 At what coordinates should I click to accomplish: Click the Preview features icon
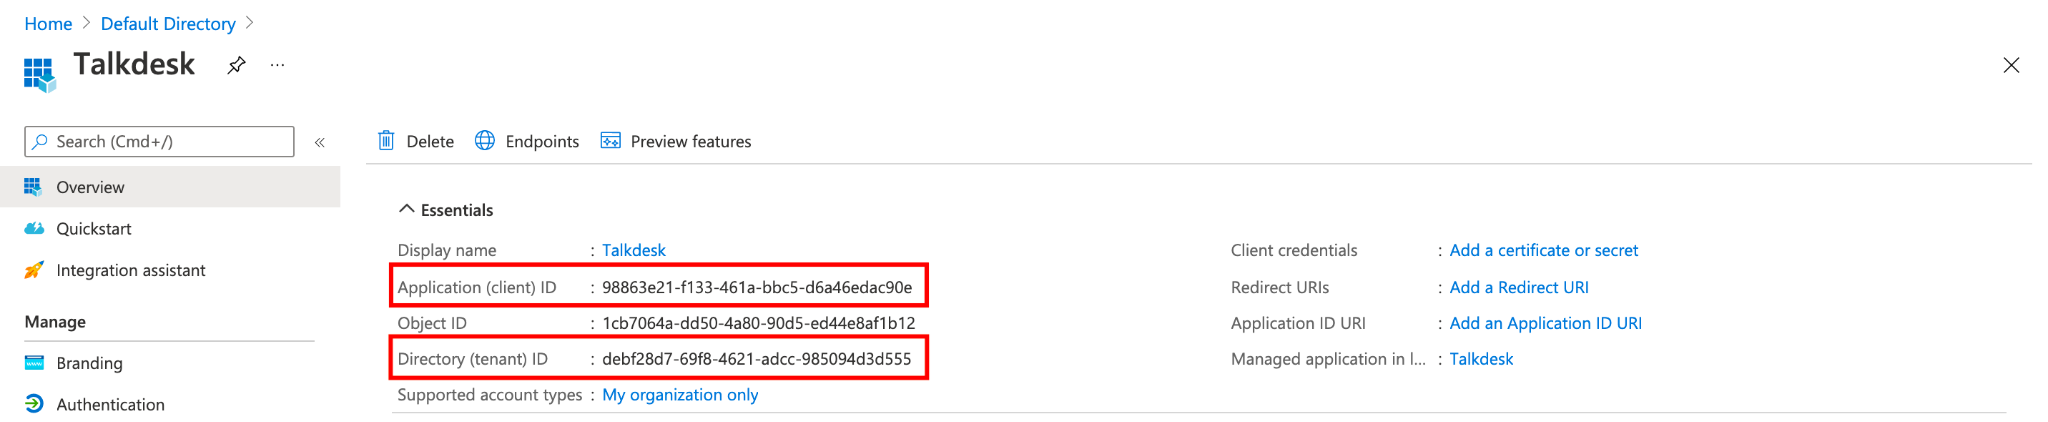[x=610, y=140]
